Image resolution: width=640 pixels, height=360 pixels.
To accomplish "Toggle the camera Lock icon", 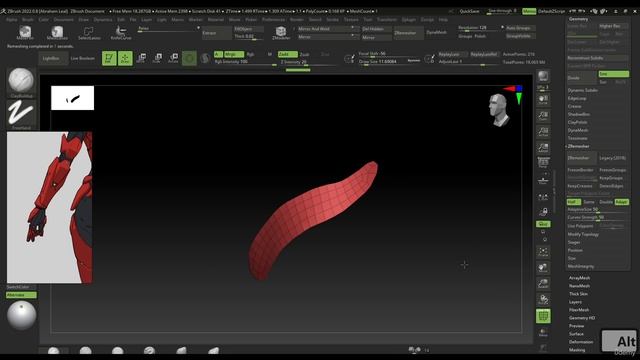I will tap(543, 212).
